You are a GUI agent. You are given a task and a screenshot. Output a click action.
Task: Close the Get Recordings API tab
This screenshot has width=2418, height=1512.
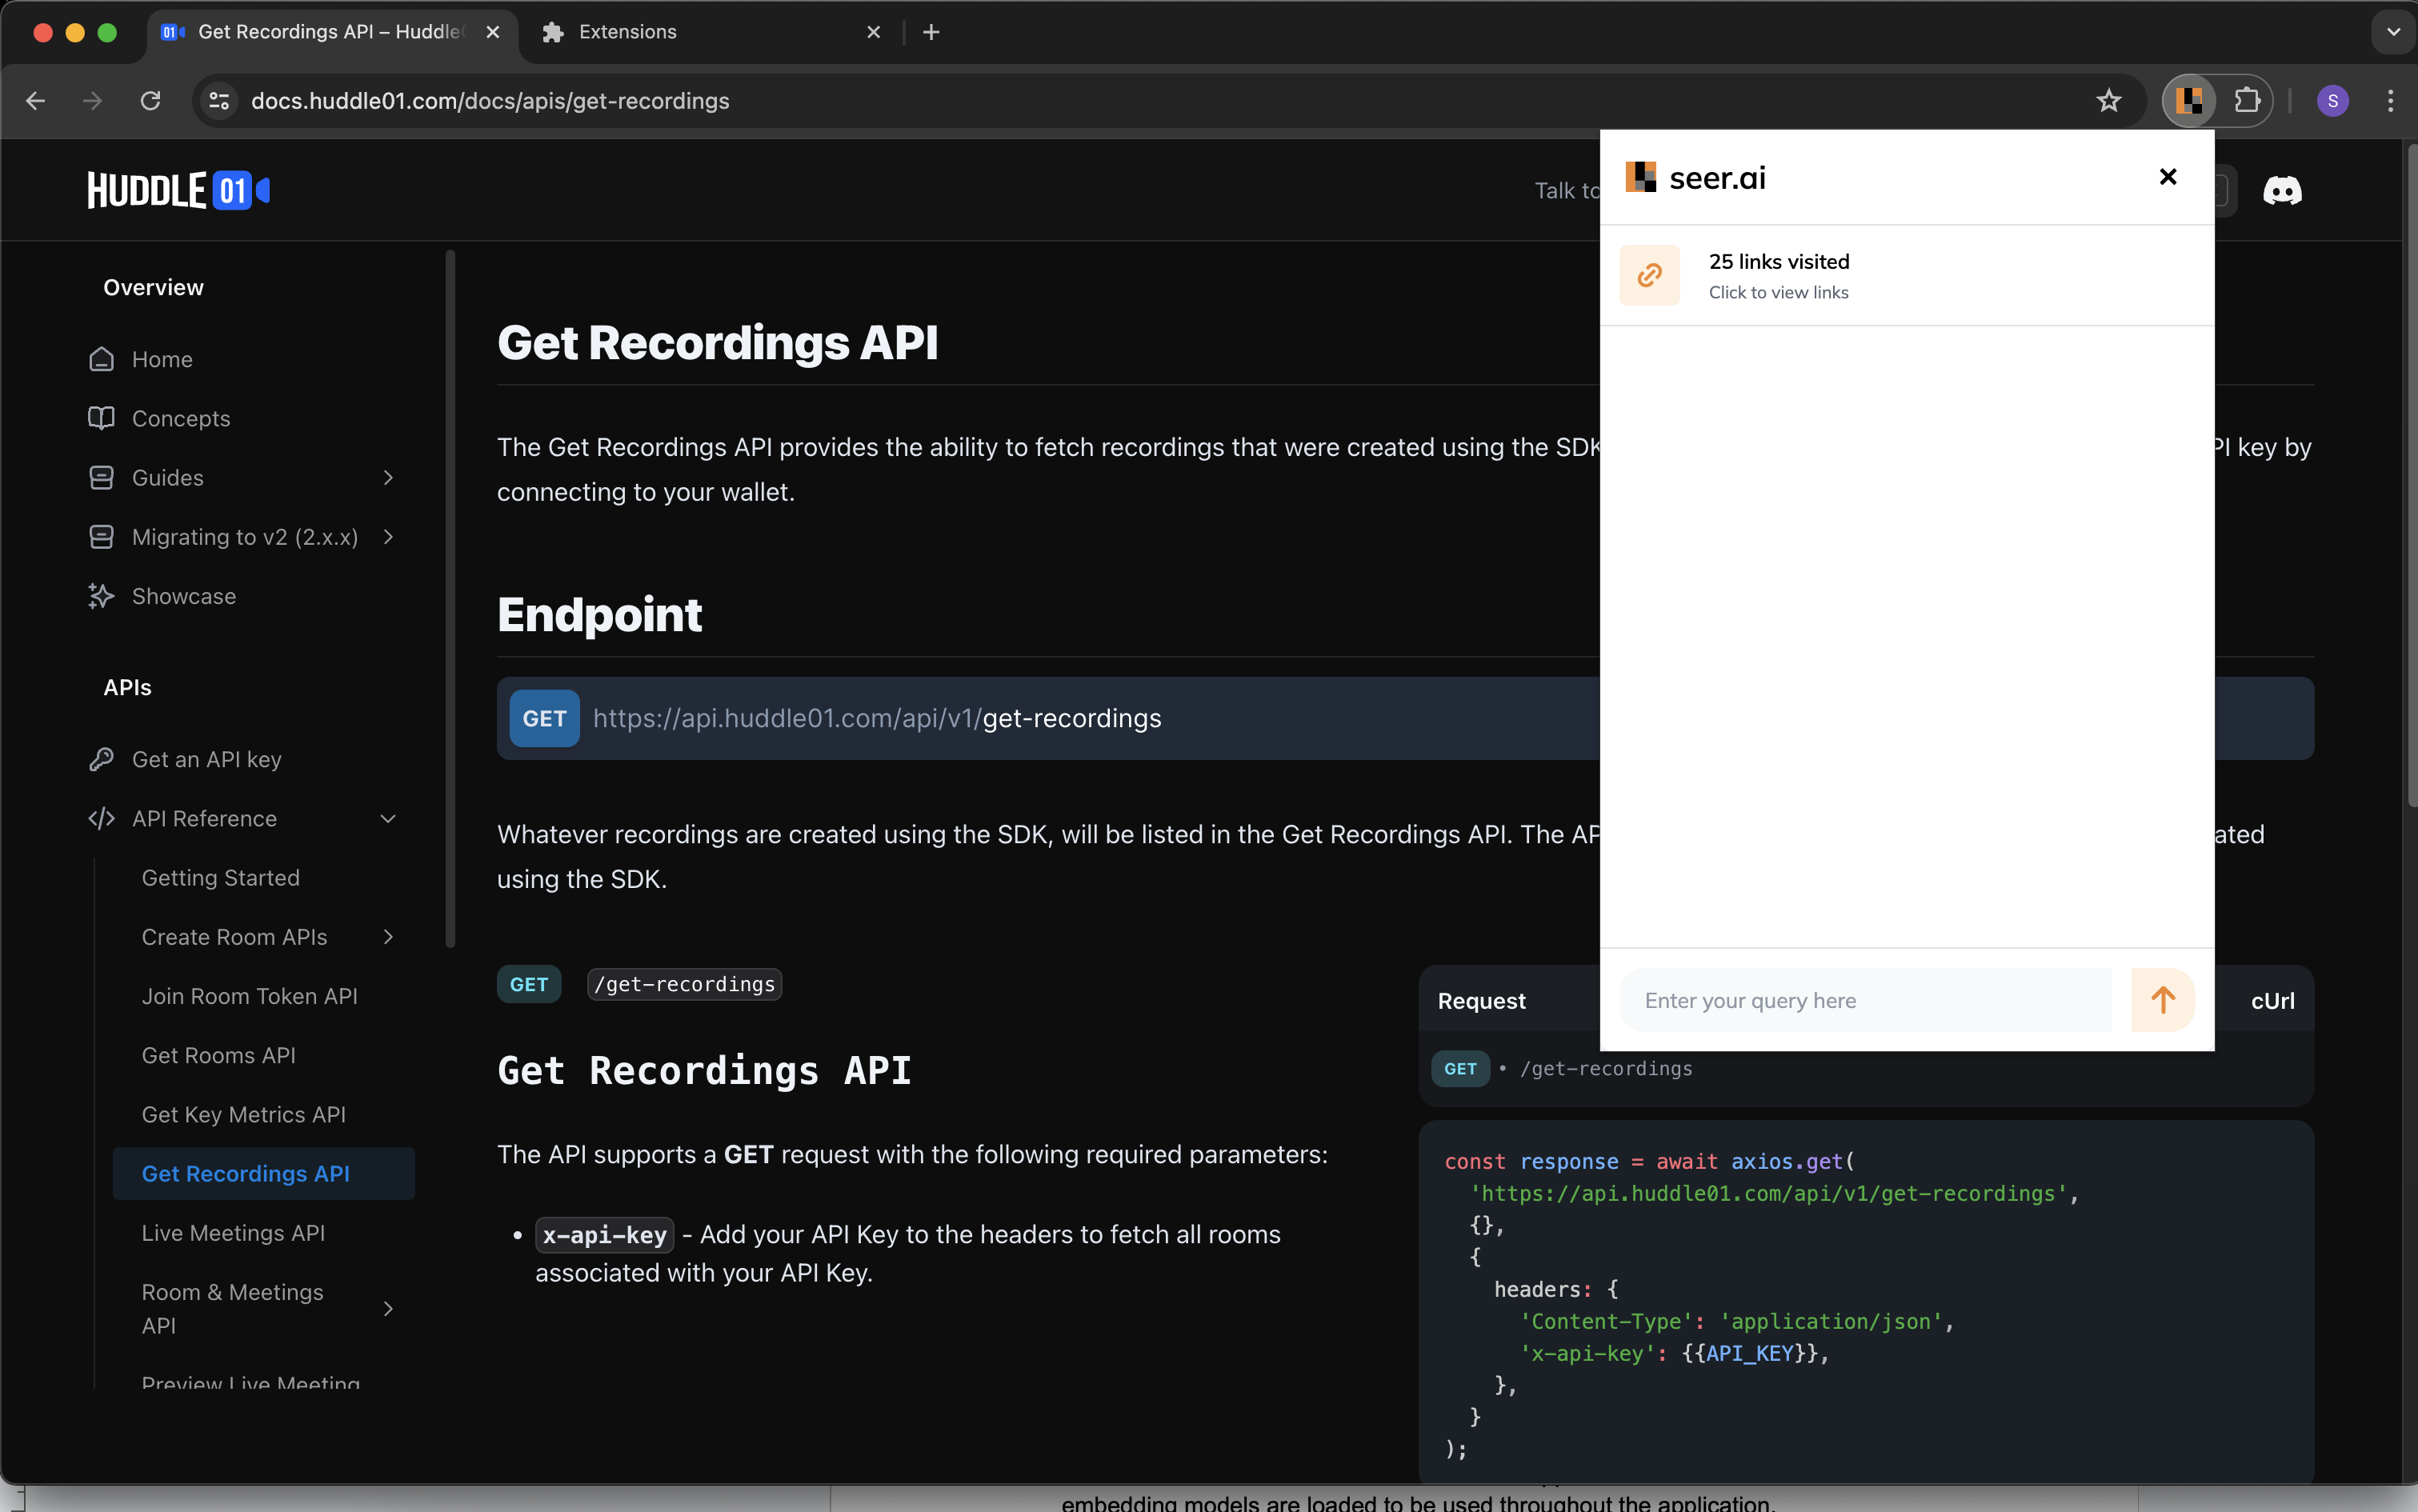[492, 32]
